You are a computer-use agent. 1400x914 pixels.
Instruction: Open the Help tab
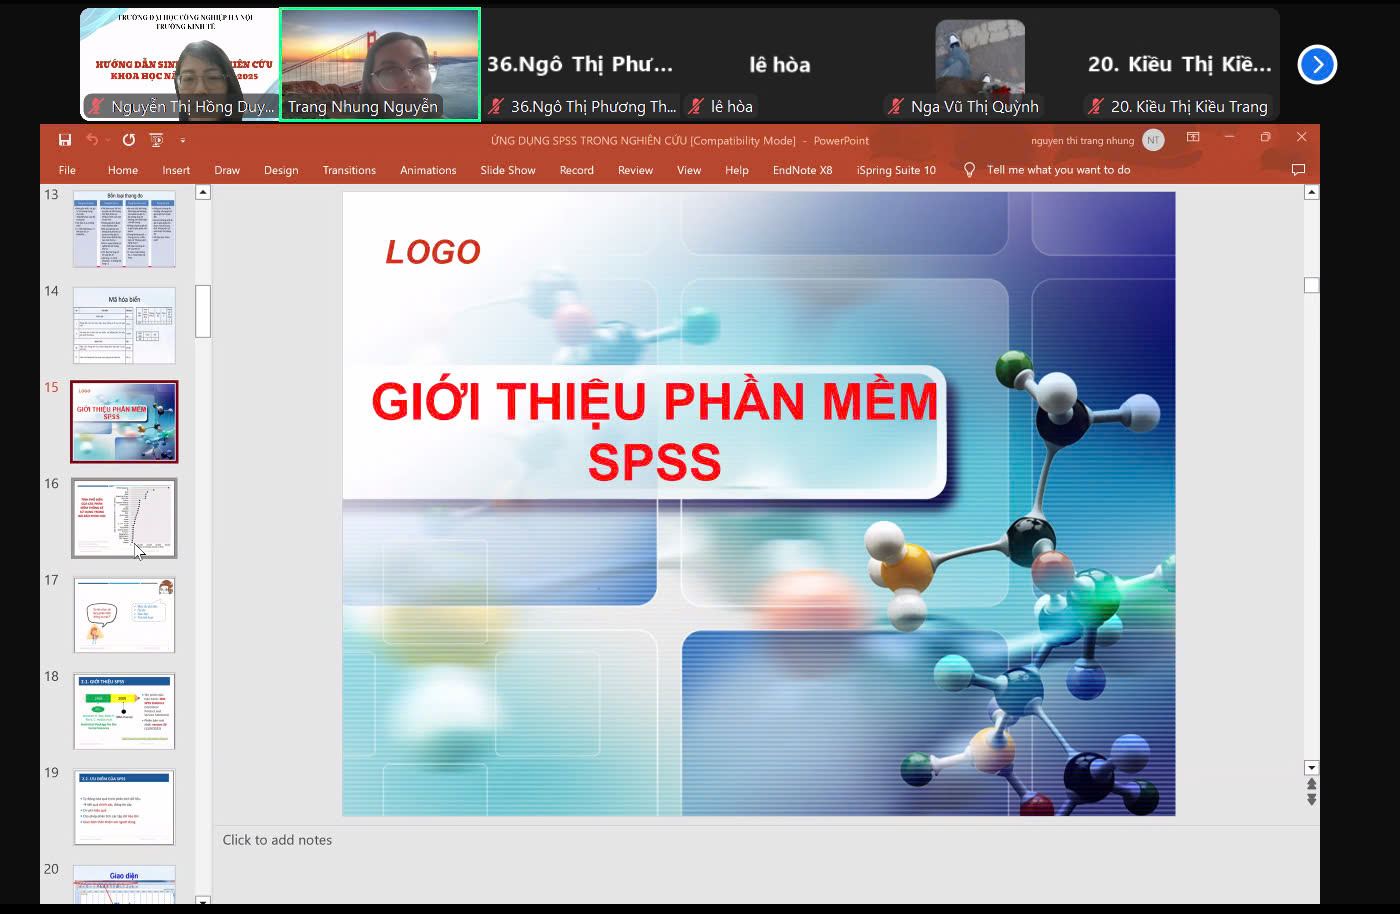click(x=737, y=170)
